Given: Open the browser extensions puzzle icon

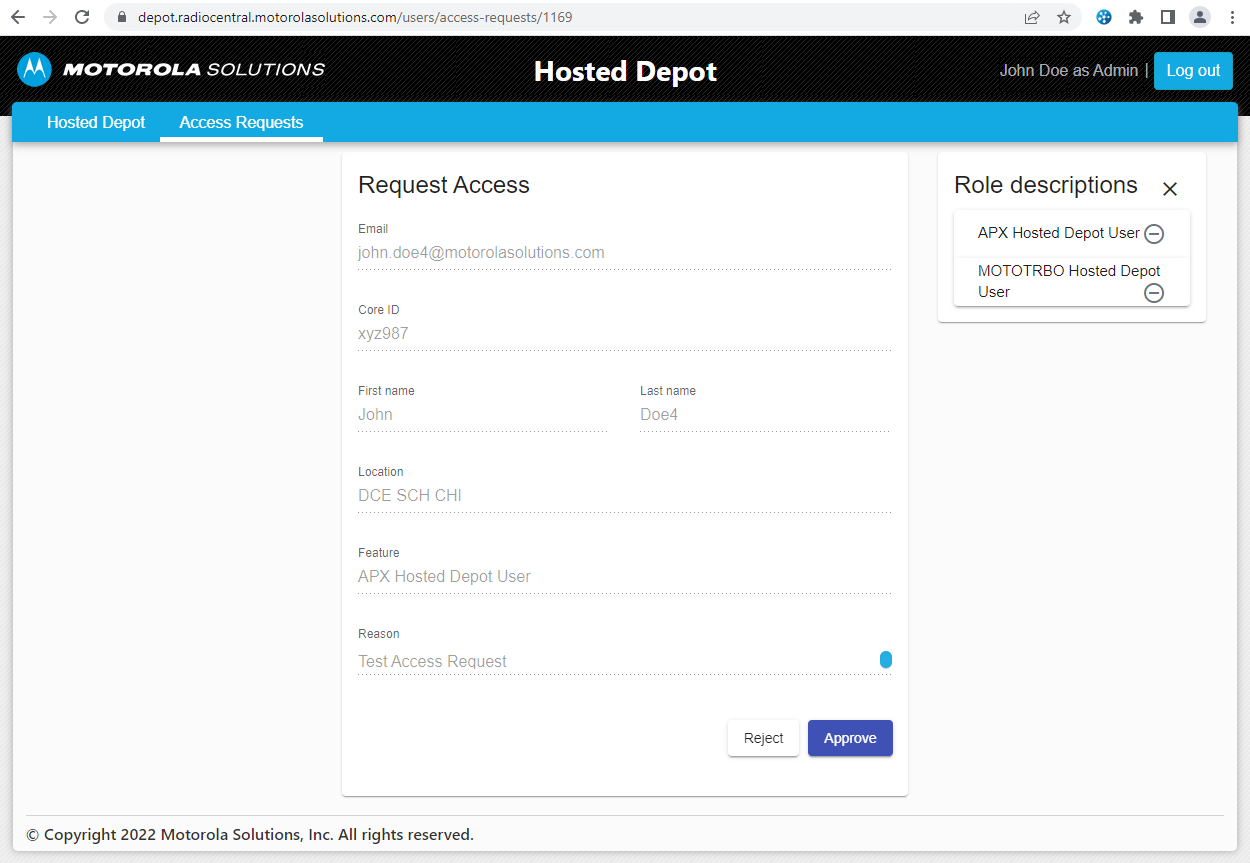Looking at the screenshot, I should point(1136,17).
